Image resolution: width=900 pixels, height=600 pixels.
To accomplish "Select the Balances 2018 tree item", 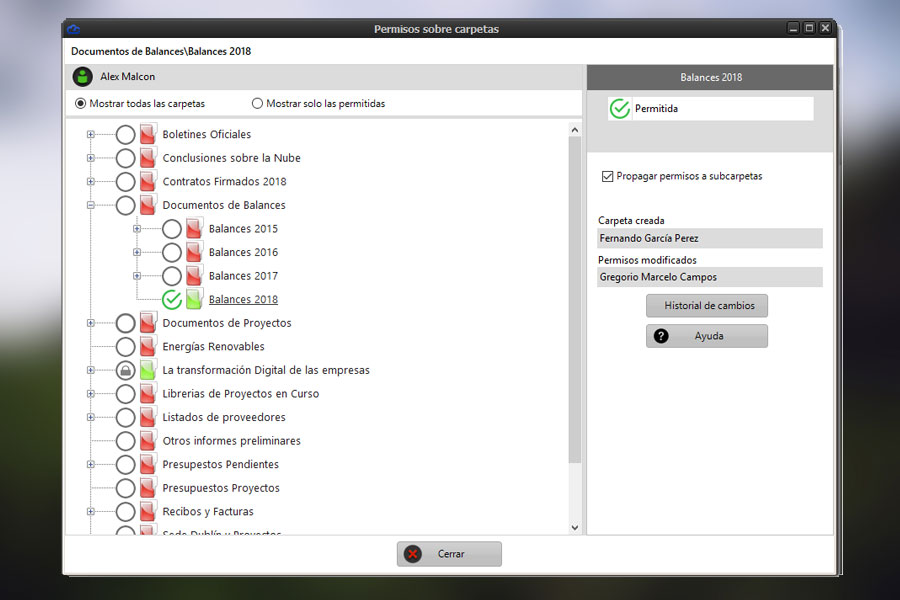I will (x=243, y=299).
